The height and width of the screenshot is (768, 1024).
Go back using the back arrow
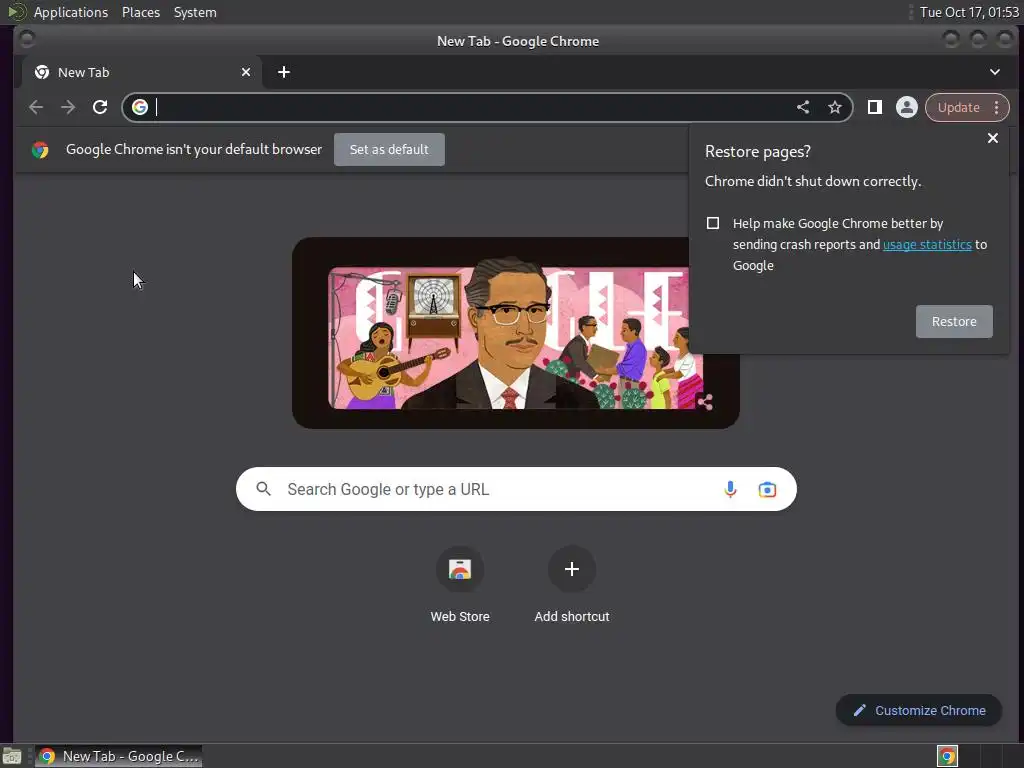(36, 107)
